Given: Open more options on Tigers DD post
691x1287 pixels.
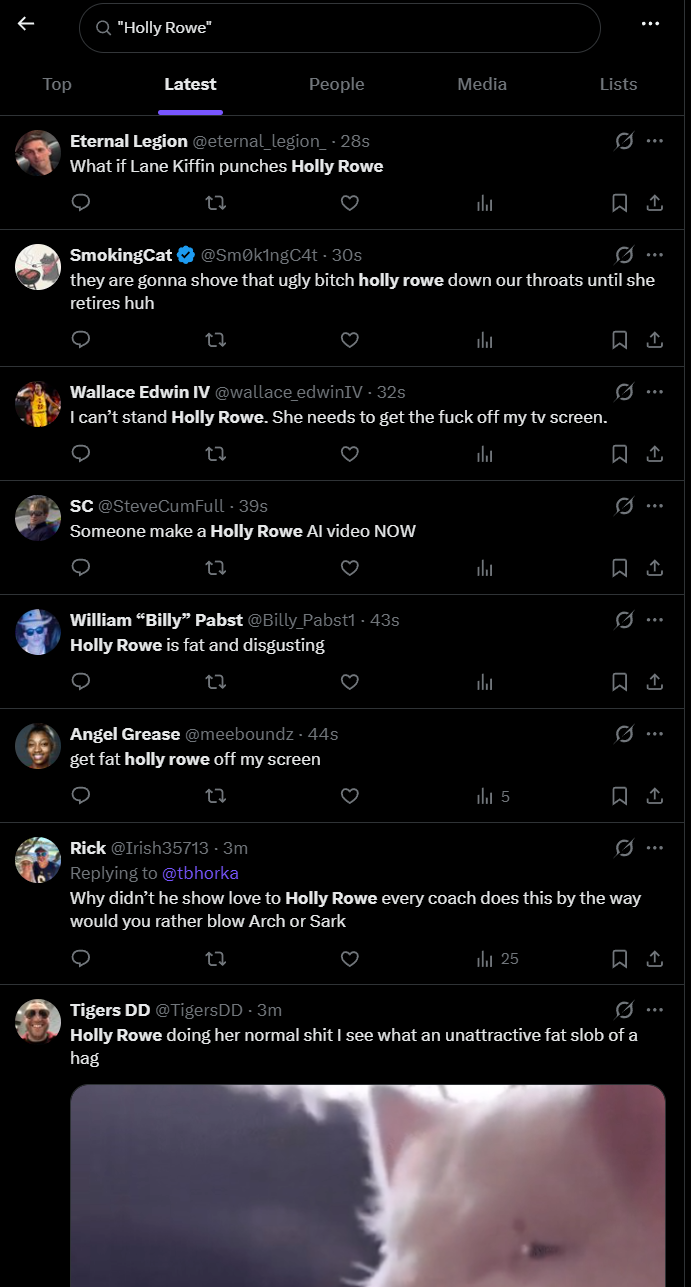Looking at the screenshot, I should coord(655,1009).
